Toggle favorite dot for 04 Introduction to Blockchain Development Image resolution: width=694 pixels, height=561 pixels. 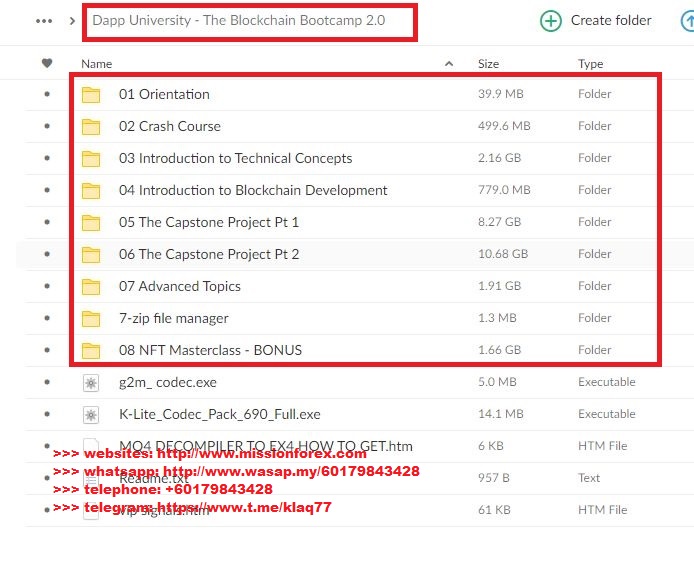pos(47,190)
